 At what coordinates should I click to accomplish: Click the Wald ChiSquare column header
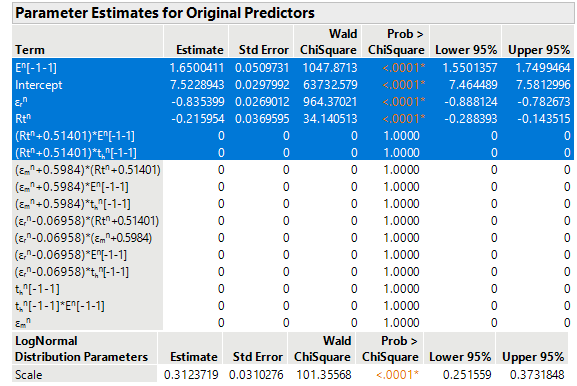click(x=328, y=42)
